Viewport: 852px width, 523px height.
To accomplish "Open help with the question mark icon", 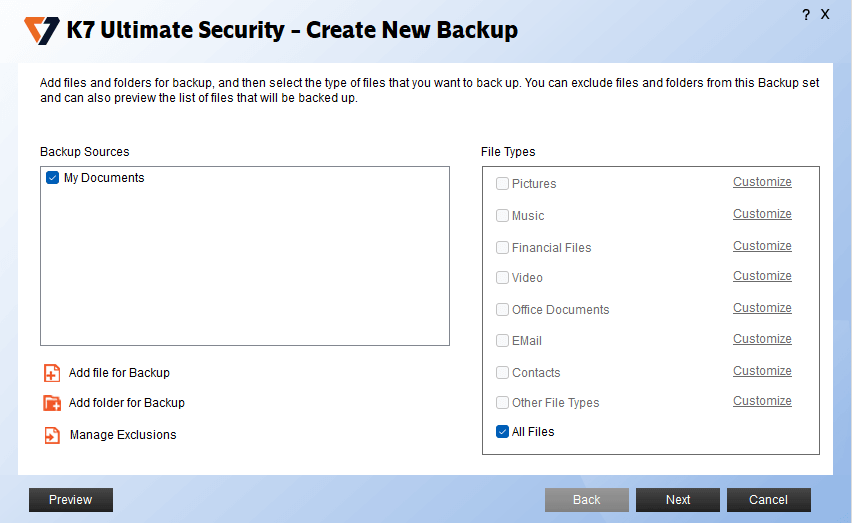I will pyautogui.click(x=806, y=15).
